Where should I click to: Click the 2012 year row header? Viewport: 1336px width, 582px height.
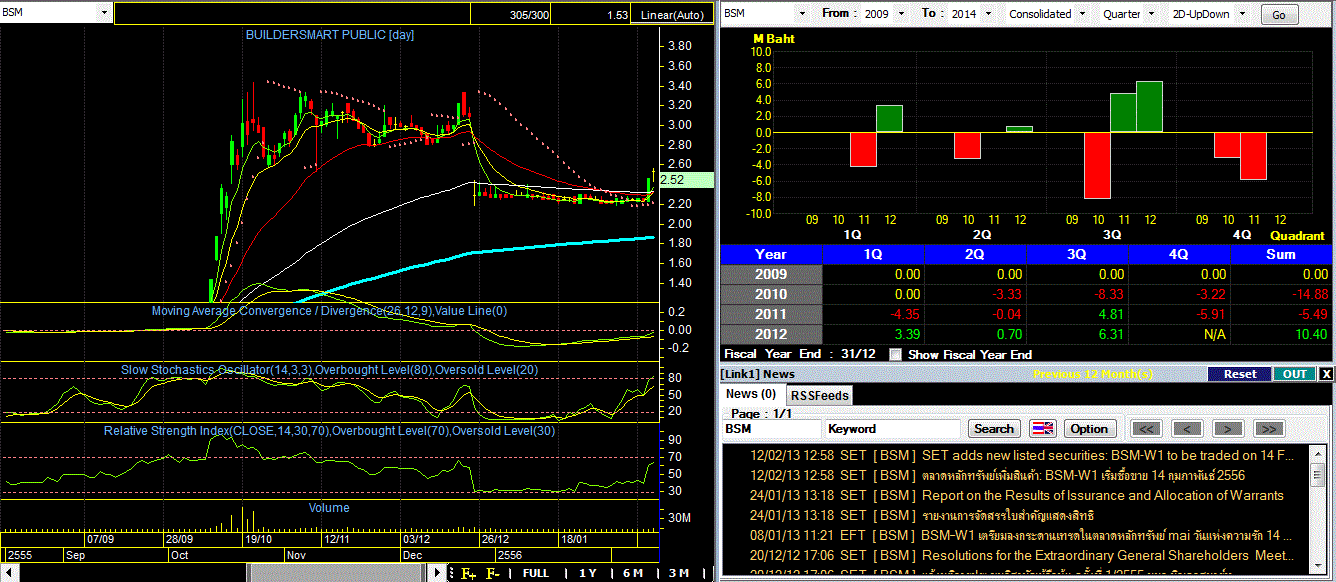click(x=771, y=334)
